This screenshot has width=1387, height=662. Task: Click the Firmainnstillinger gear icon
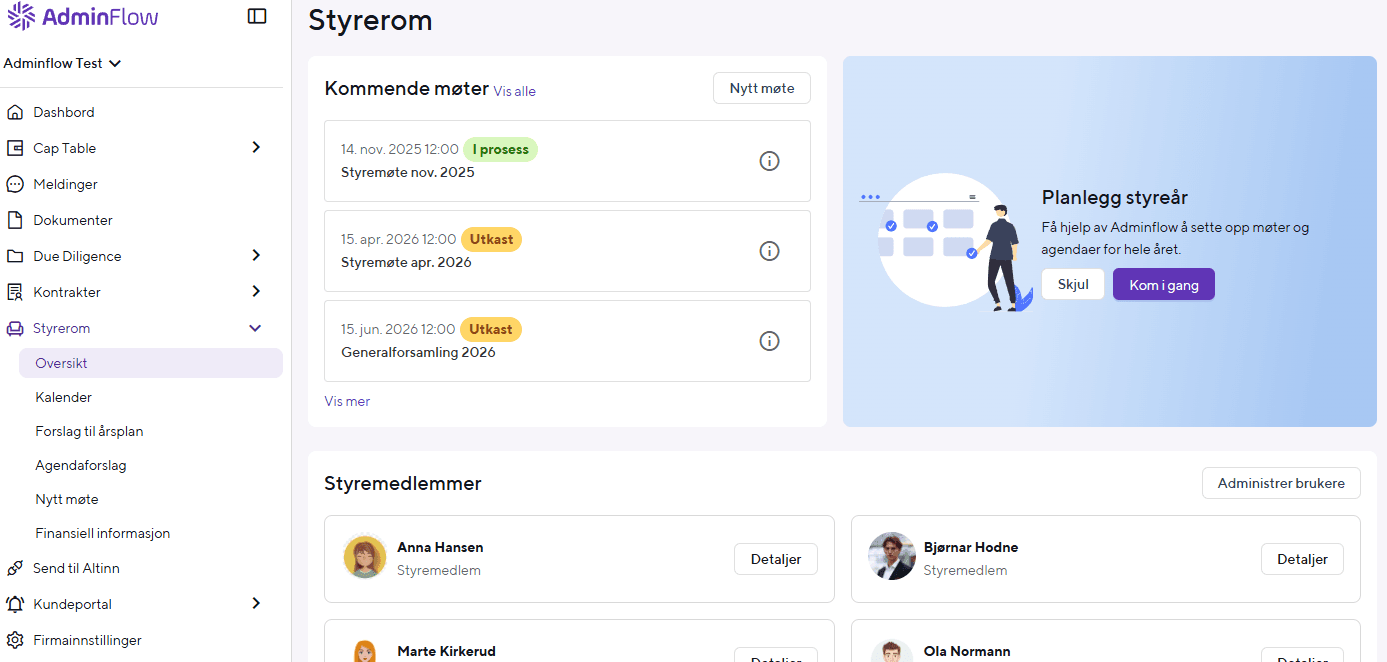[15, 640]
